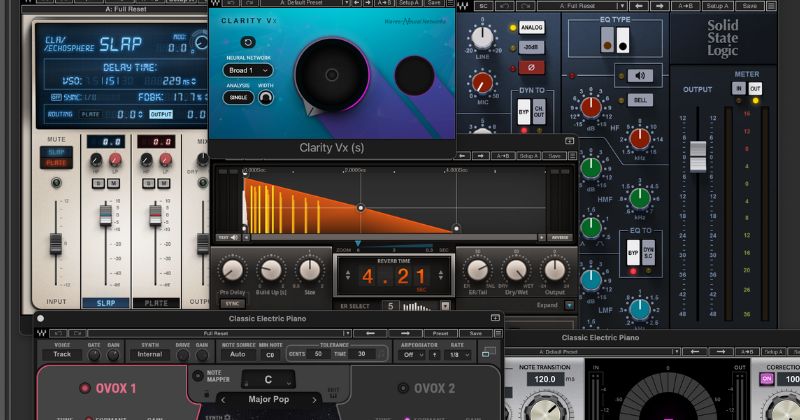Screen dimensions: 800x420
Task: Click the Dry/Wet knob in reverb
Action: pos(516,270)
